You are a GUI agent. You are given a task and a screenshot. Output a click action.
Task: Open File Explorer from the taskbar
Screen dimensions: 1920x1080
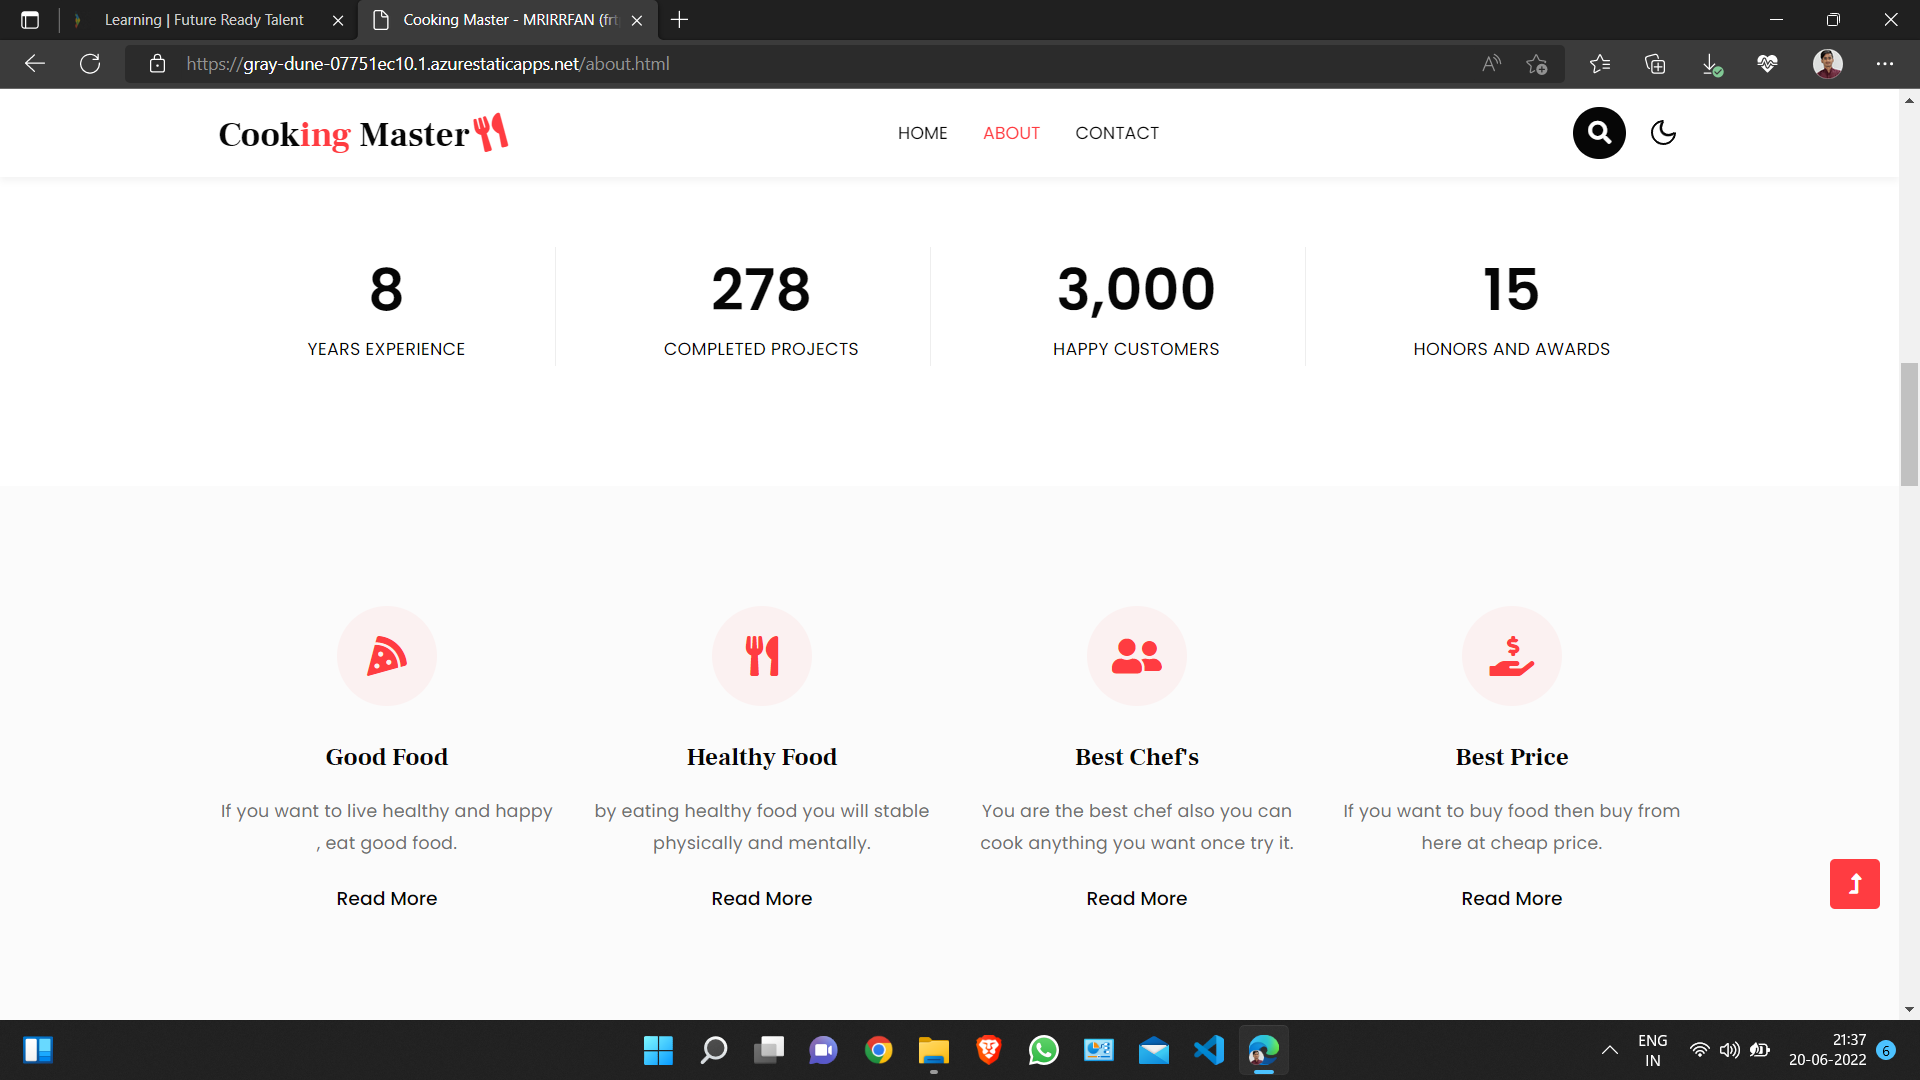934,1050
